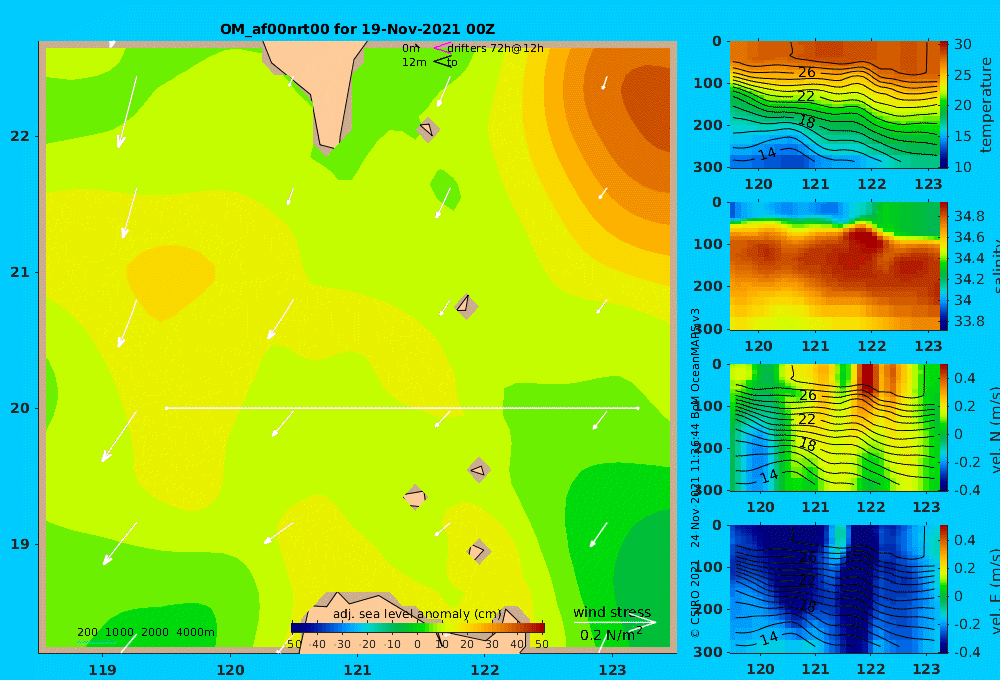Click the wind stress reference arrow
The image size is (1000, 680).
[614, 622]
